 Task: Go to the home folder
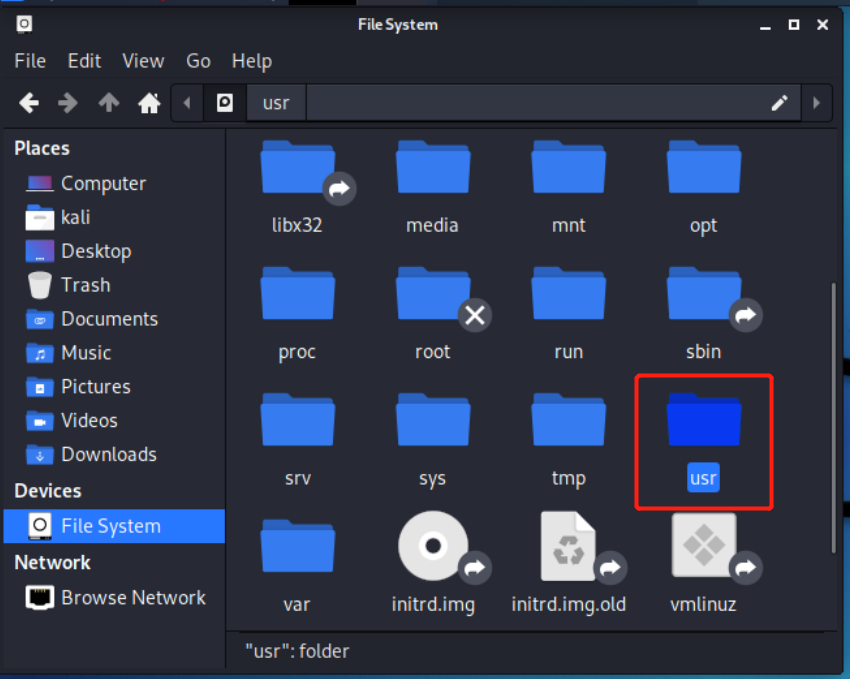click(x=149, y=103)
